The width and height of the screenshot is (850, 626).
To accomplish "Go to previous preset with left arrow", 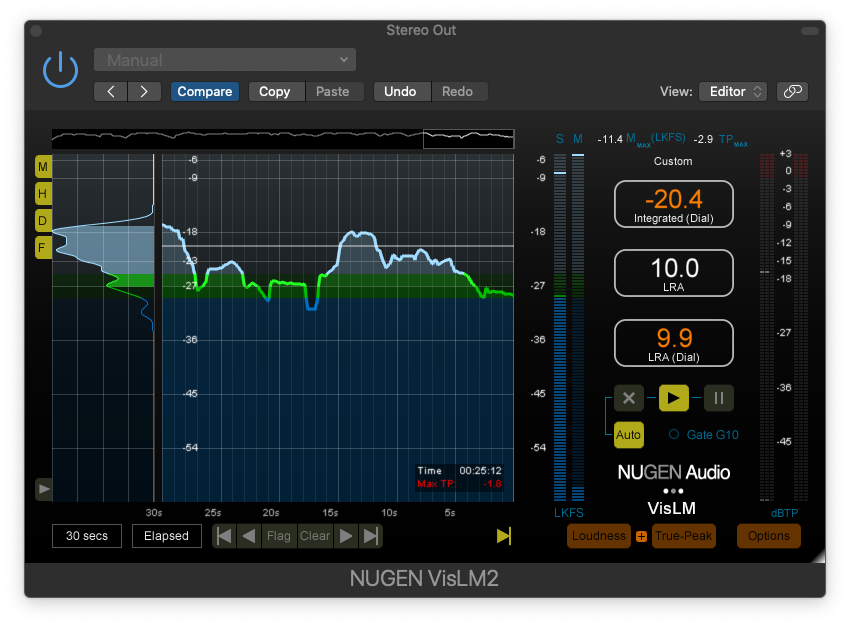I will 111,91.
